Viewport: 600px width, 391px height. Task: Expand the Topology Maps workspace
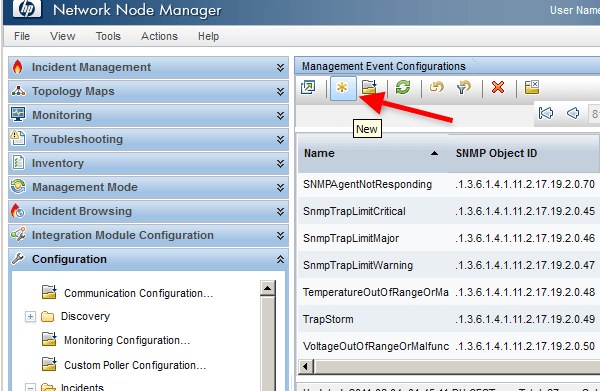click(280, 91)
